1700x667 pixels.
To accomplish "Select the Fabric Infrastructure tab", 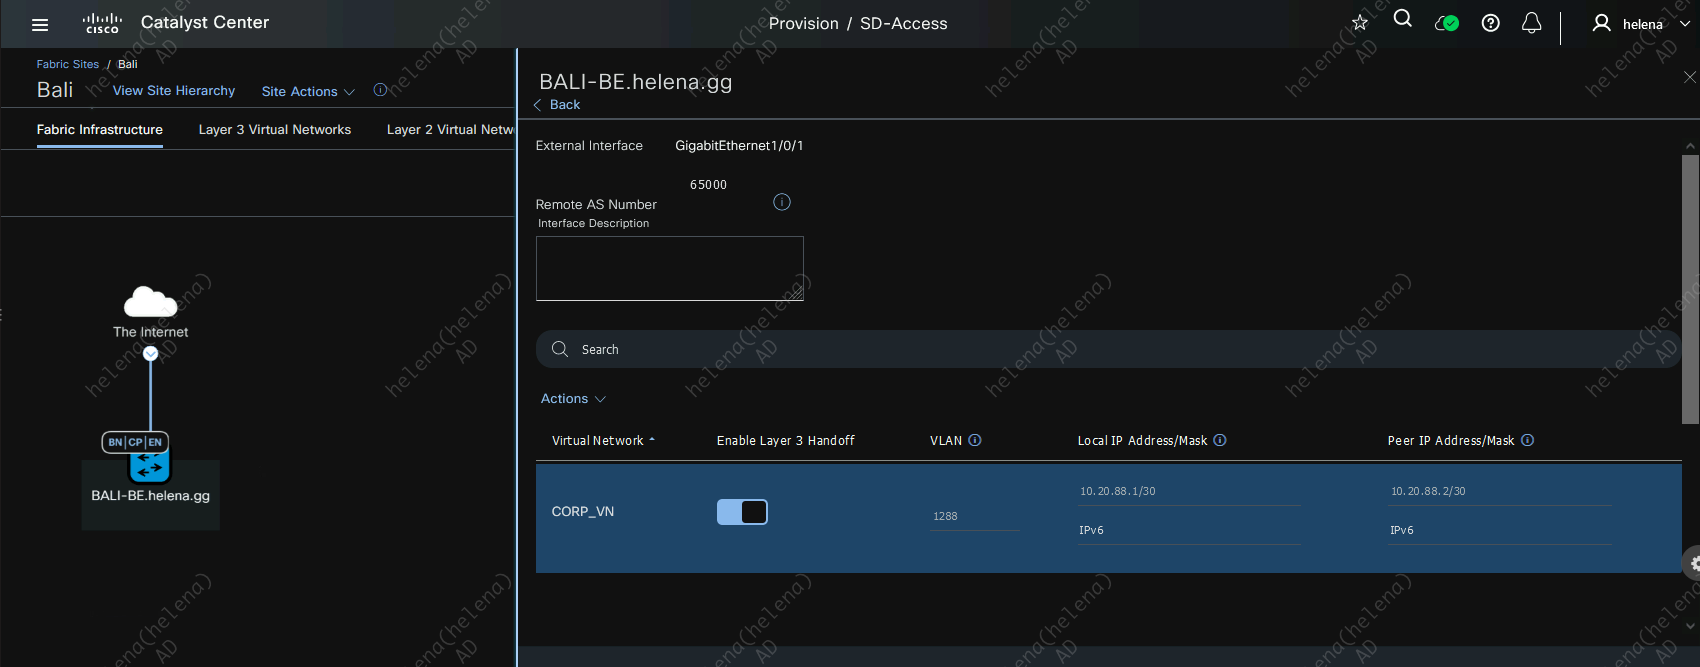I will click(x=100, y=130).
